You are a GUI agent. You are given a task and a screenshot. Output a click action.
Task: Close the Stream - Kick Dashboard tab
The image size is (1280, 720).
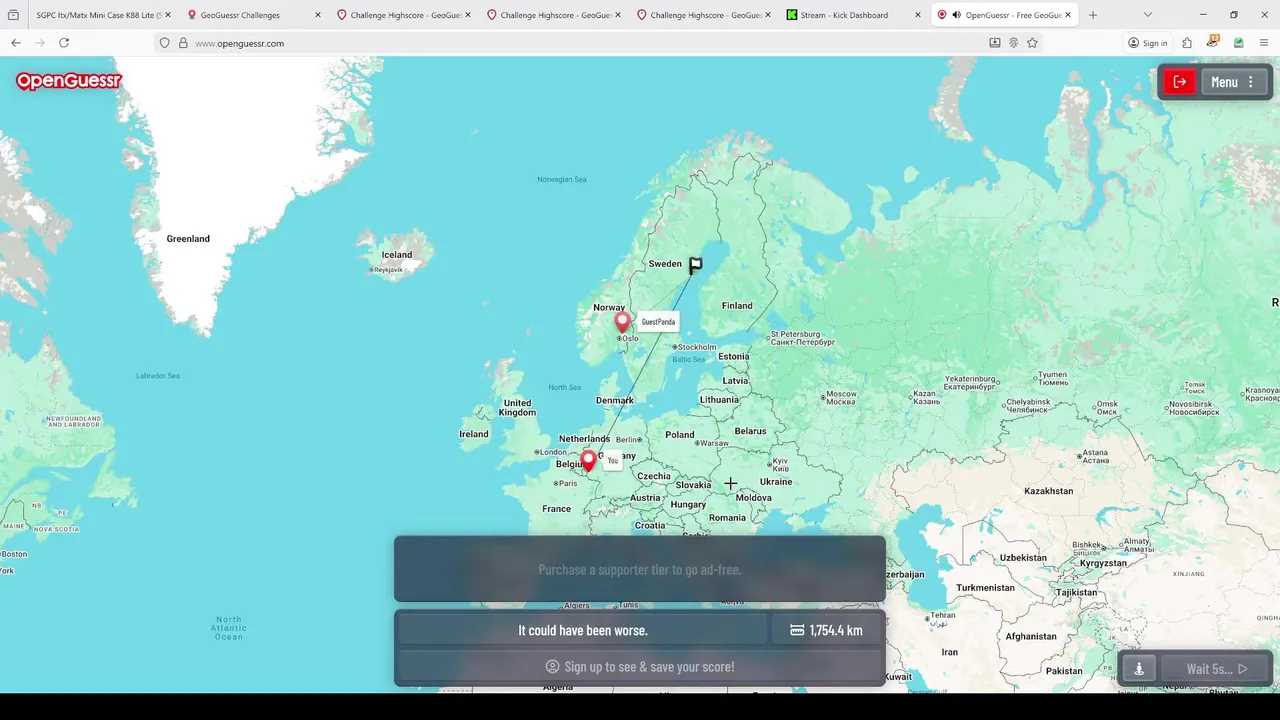918,15
